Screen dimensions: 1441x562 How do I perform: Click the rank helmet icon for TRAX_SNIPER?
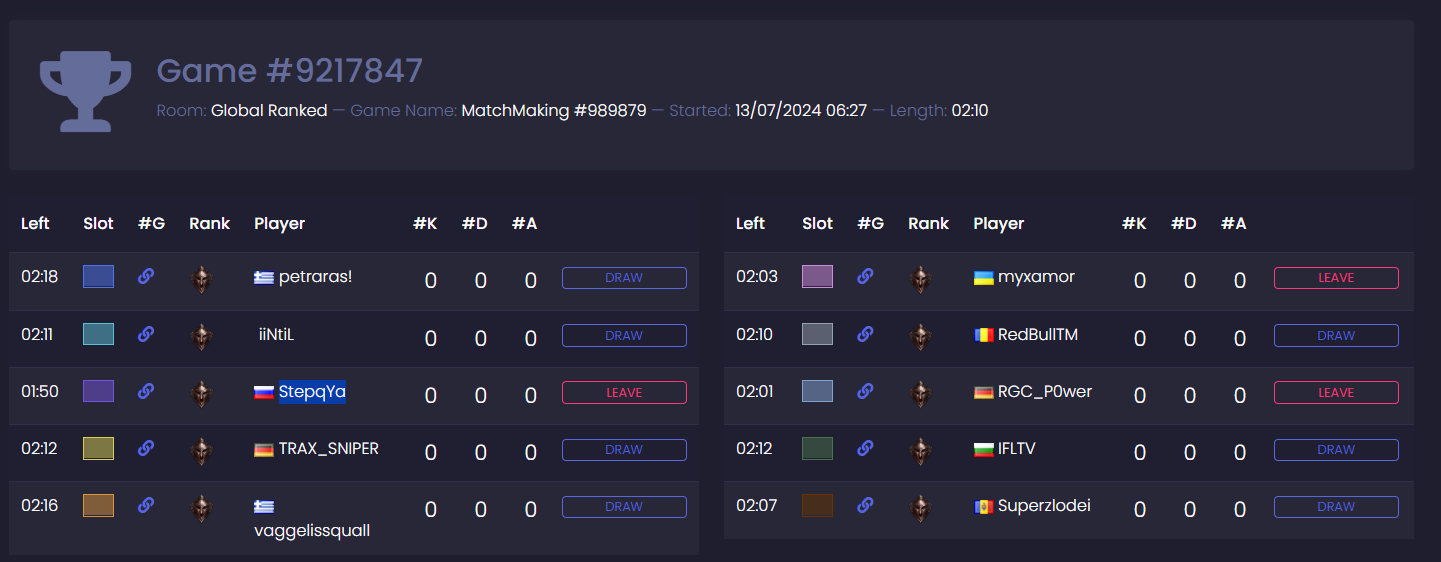pos(201,451)
